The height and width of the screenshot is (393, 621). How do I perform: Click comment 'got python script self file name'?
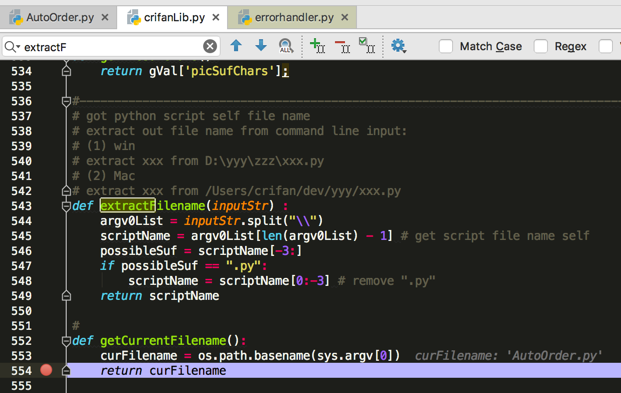point(191,116)
